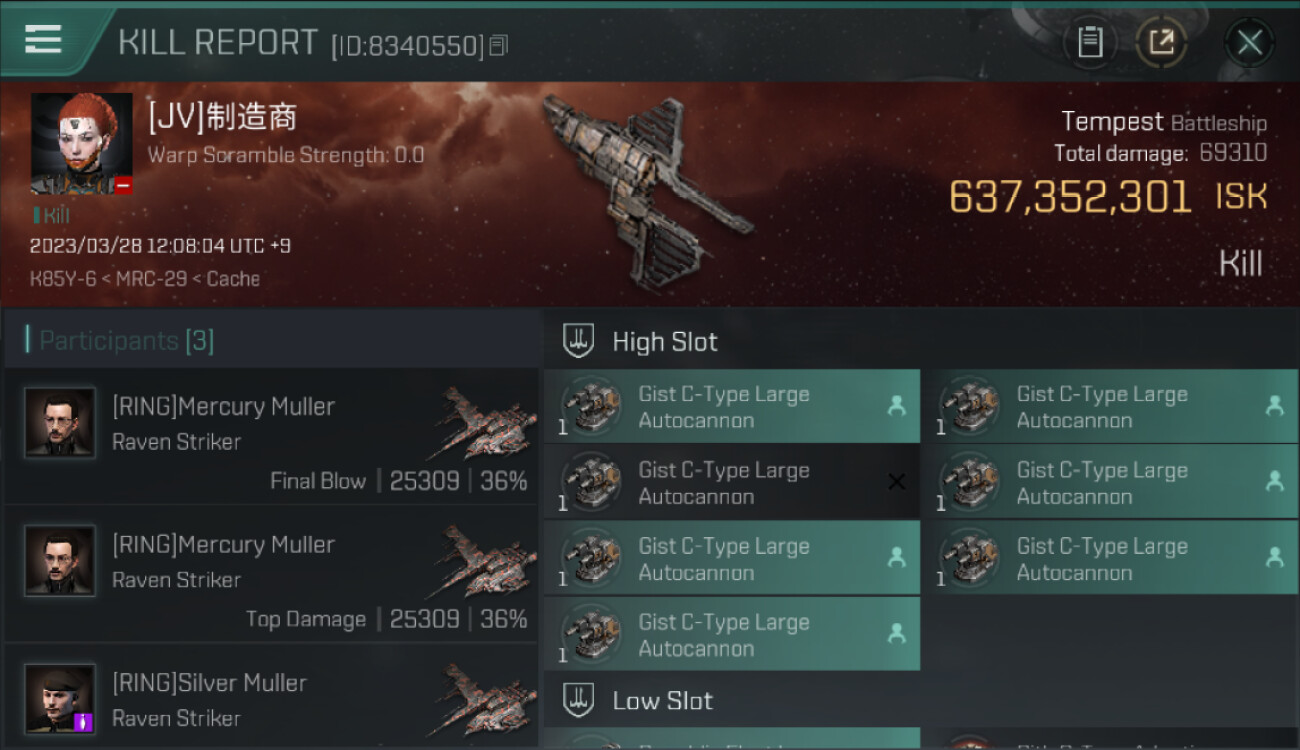Select the Tempest battleship image

[645, 190]
